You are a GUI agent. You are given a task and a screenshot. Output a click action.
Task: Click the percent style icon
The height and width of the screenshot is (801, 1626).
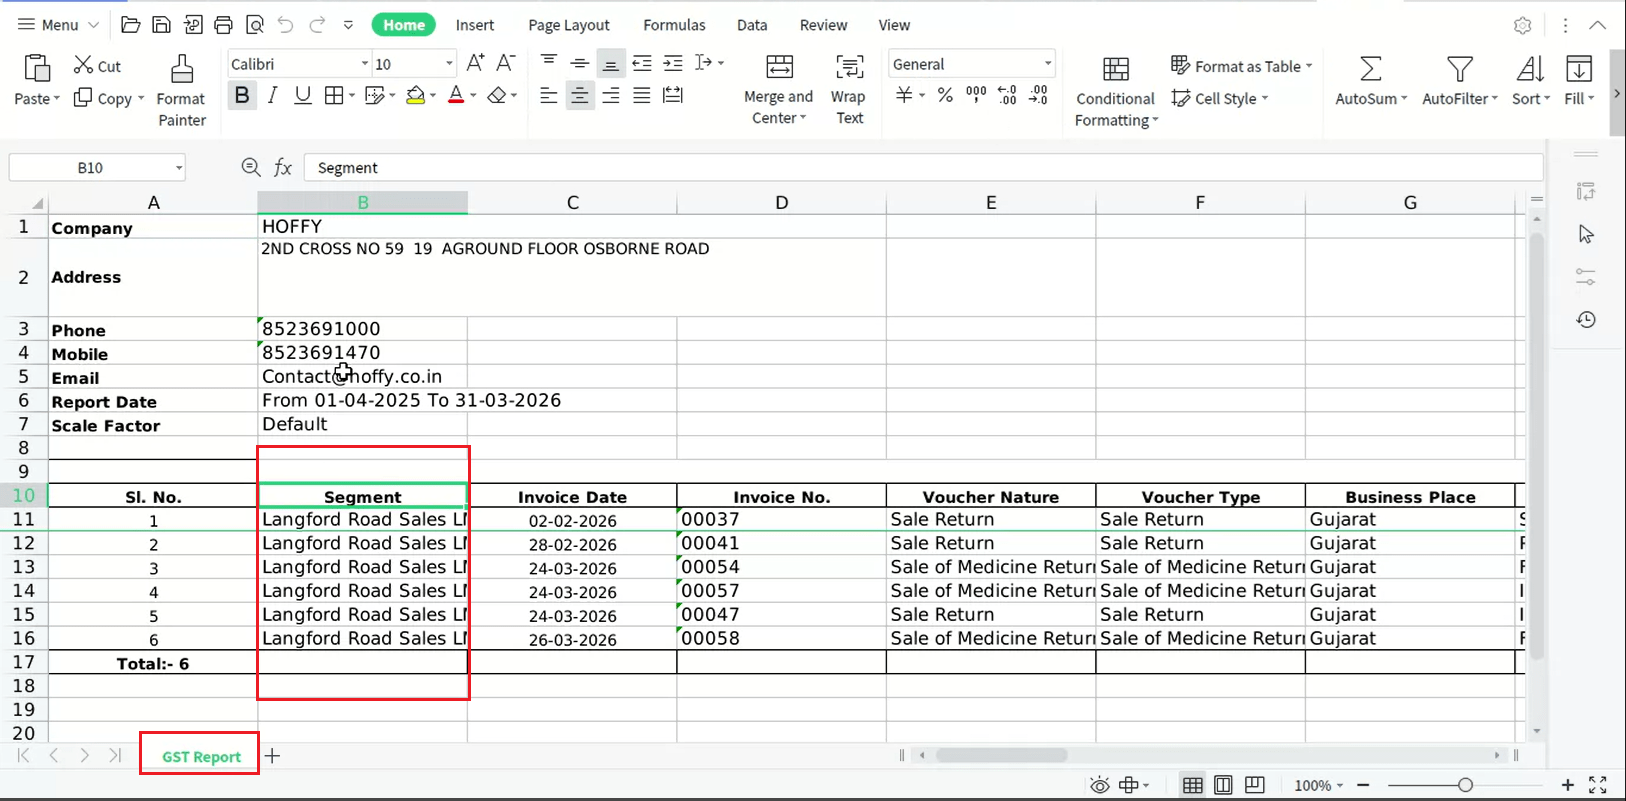click(945, 95)
